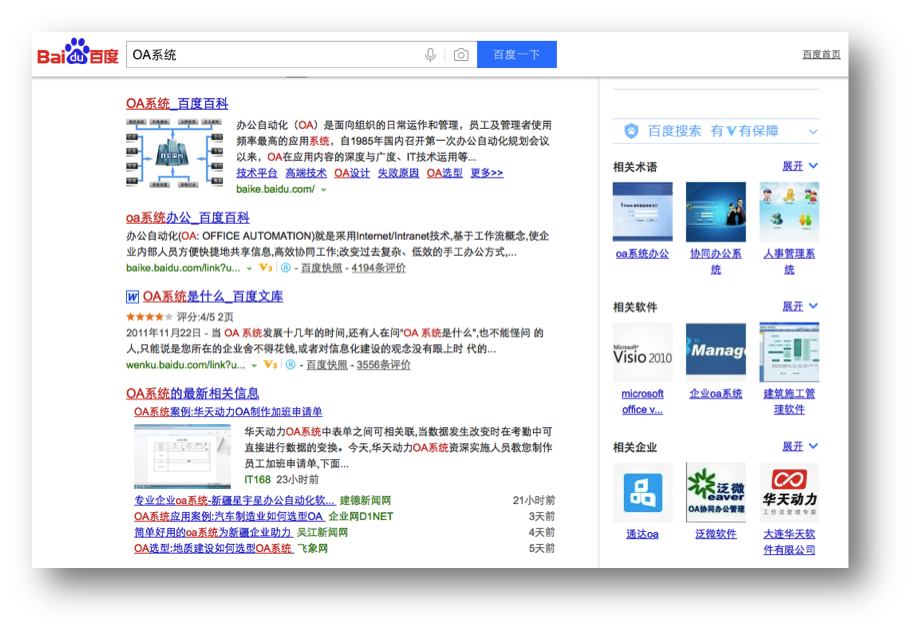
Task: Open 百度快照 for 百度文库 result
Action: pyautogui.click(x=327, y=365)
